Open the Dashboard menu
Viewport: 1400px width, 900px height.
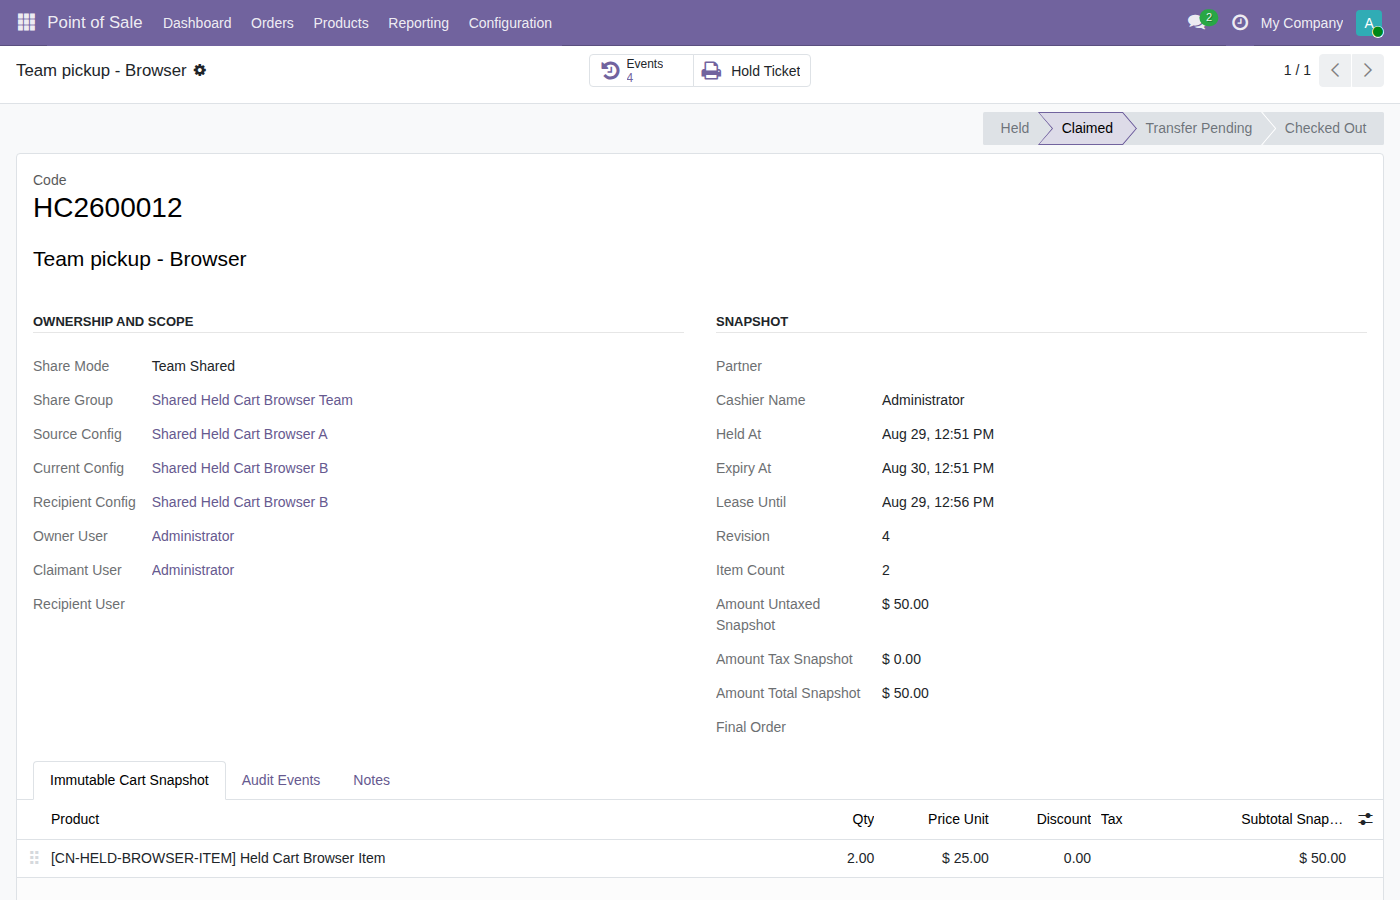point(197,22)
